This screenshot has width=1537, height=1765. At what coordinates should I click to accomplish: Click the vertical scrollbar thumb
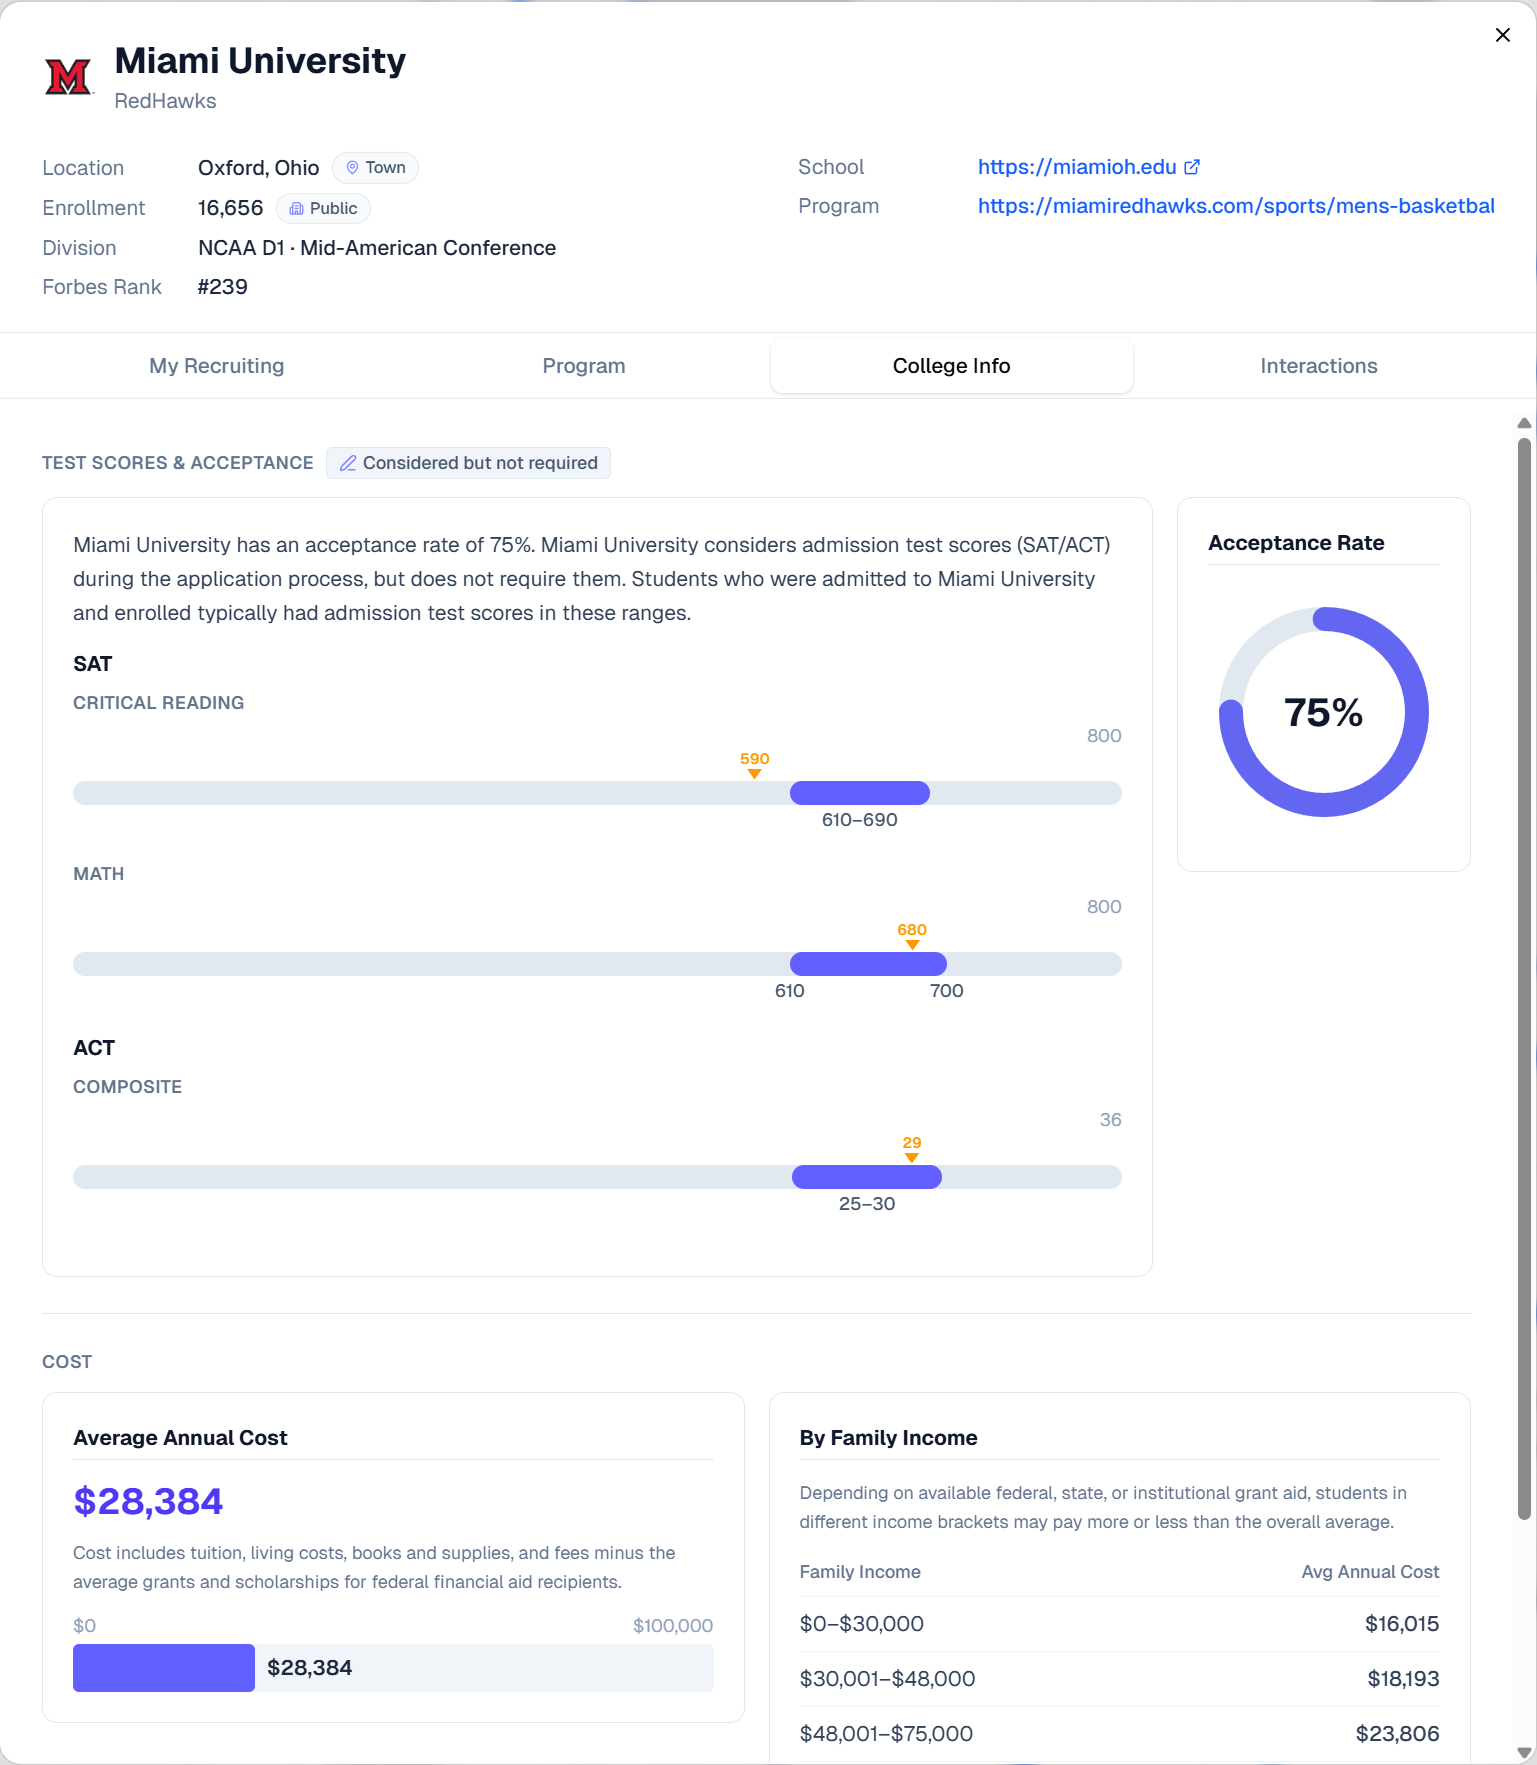coord(1524,978)
